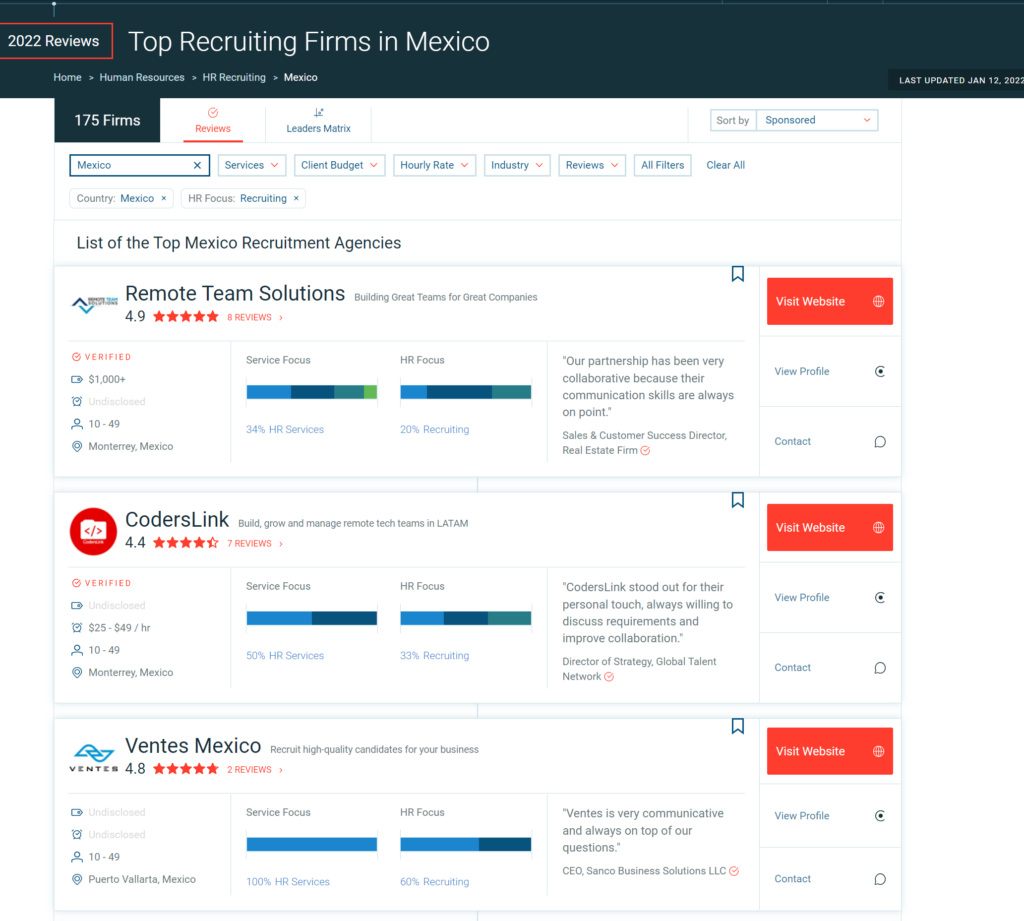Open the Ventes Mexico firm title

point(193,746)
